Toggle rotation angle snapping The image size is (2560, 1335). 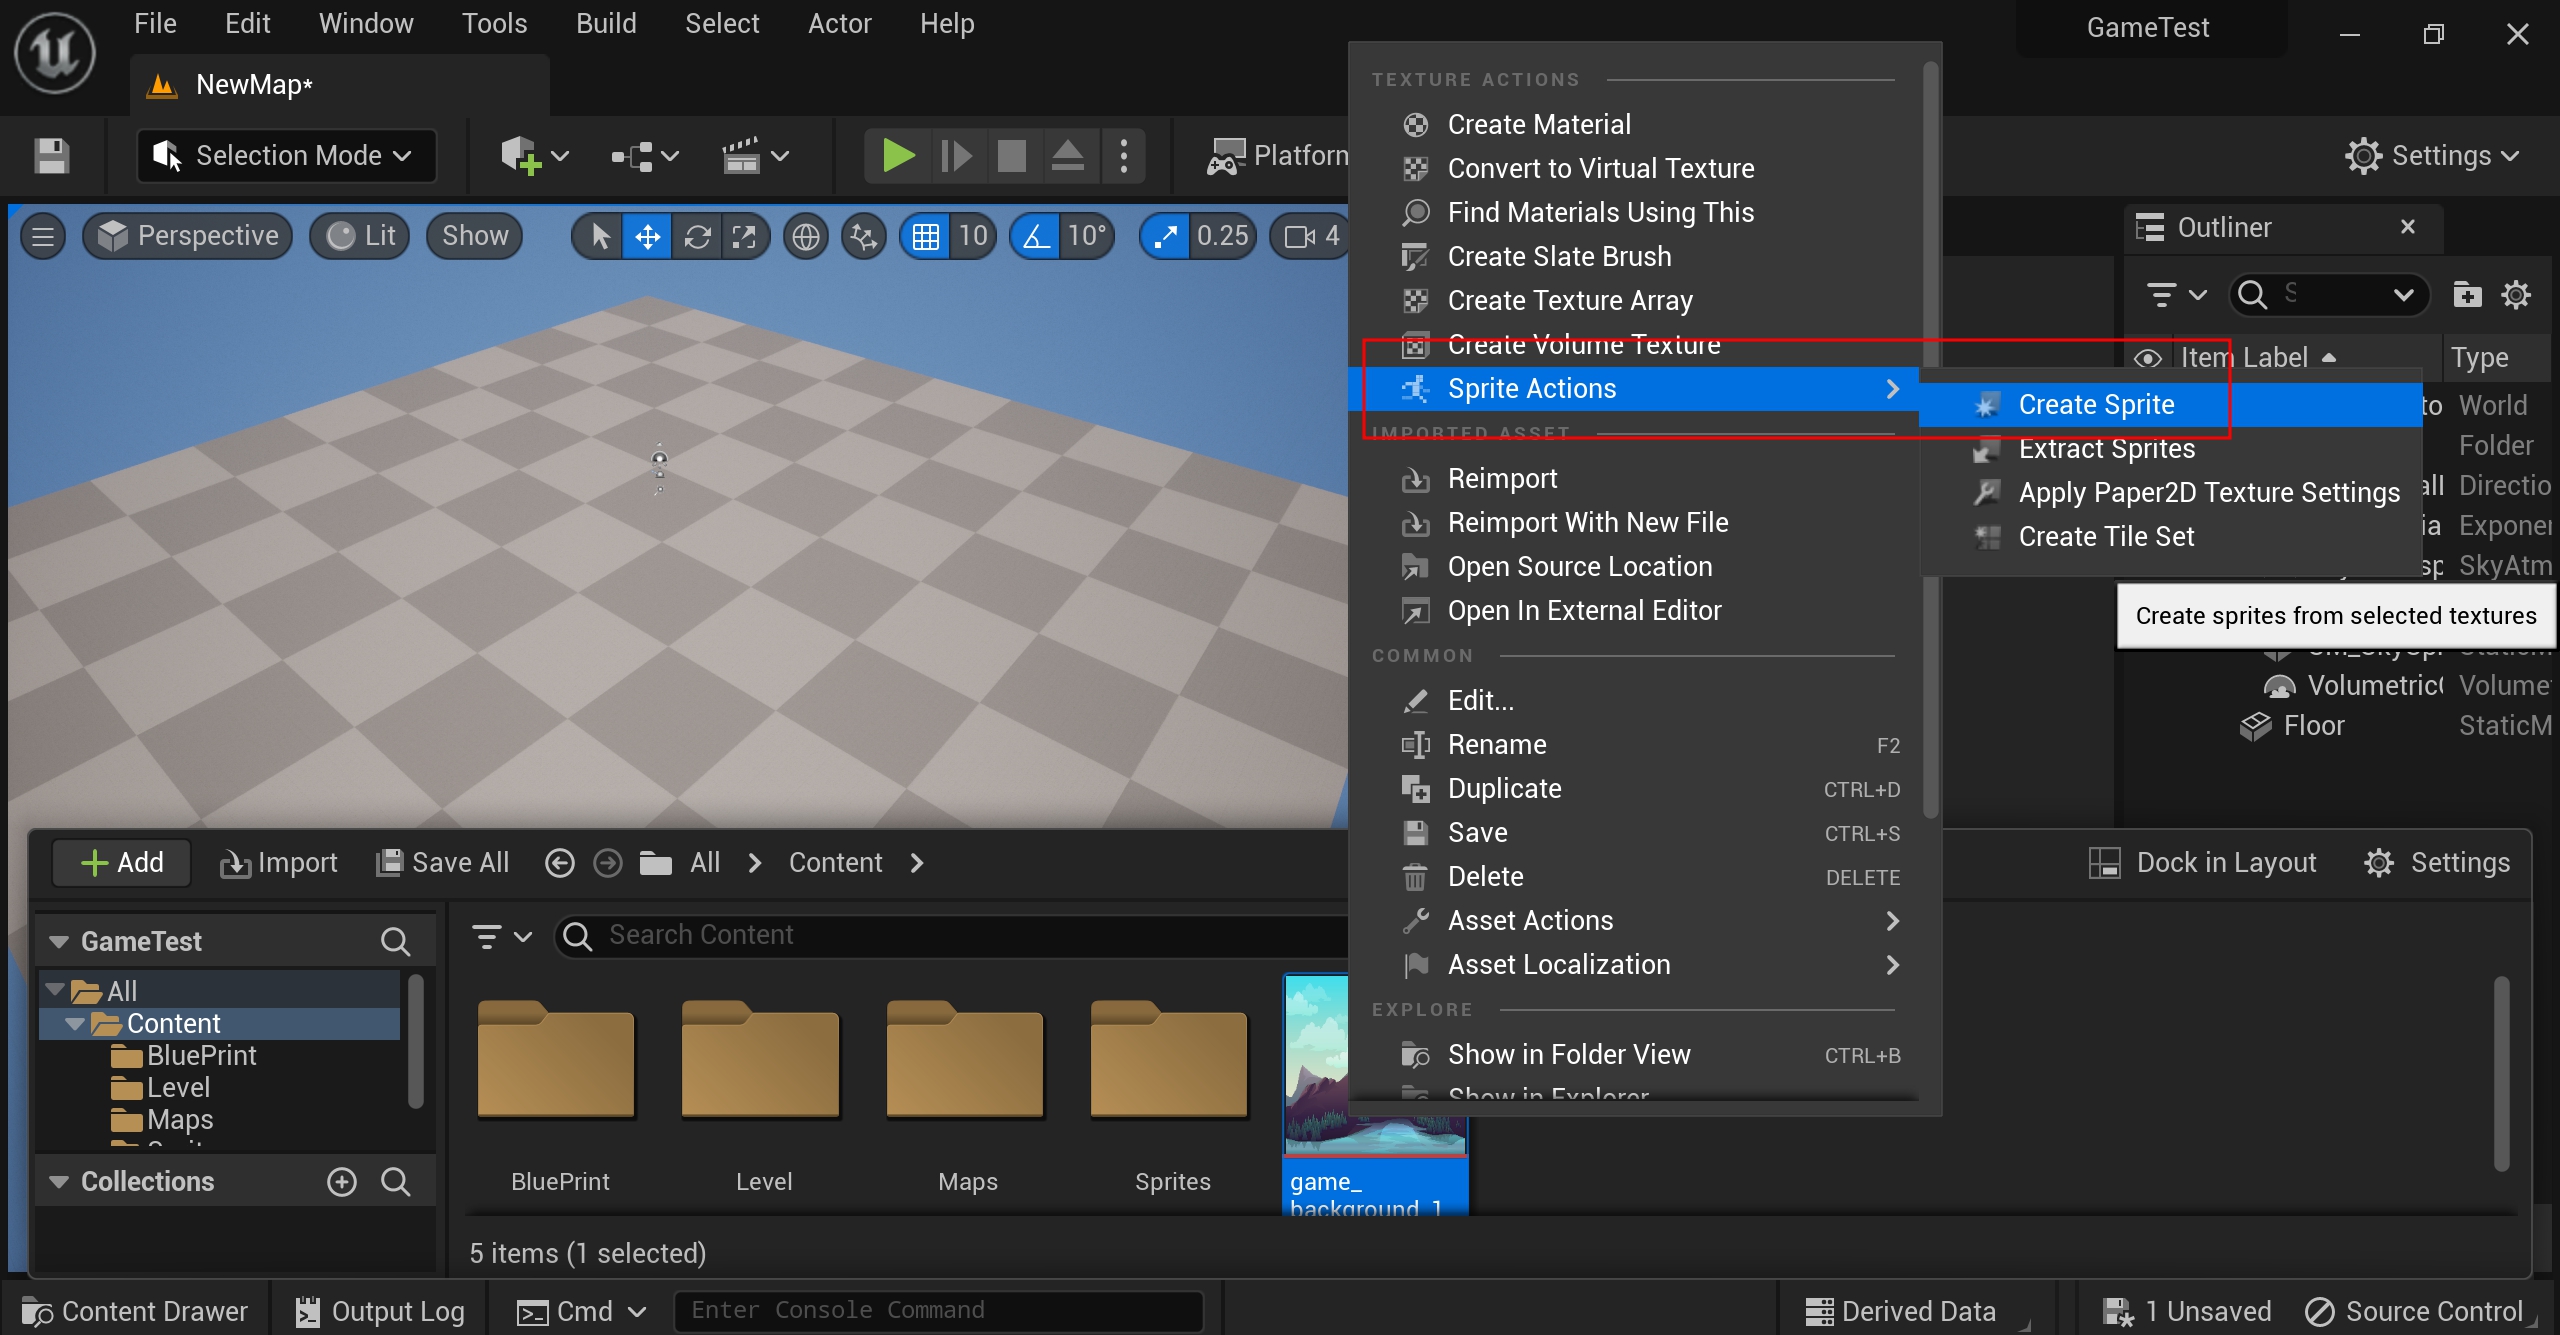(x=1036, y=236)
